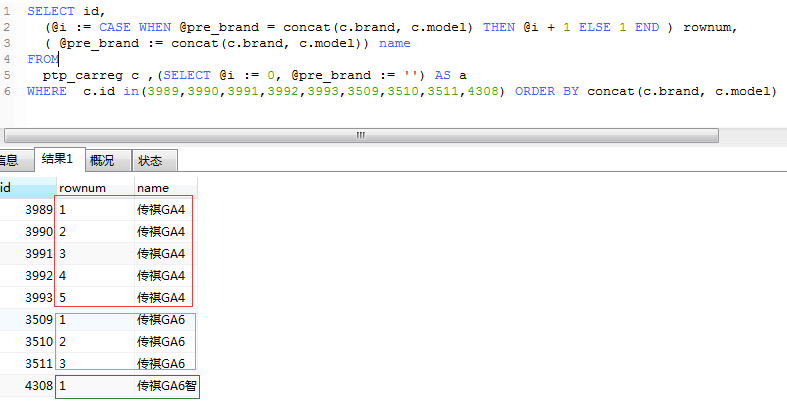Open the 概况 tab
787x403 pixels.
pos(108,161)
